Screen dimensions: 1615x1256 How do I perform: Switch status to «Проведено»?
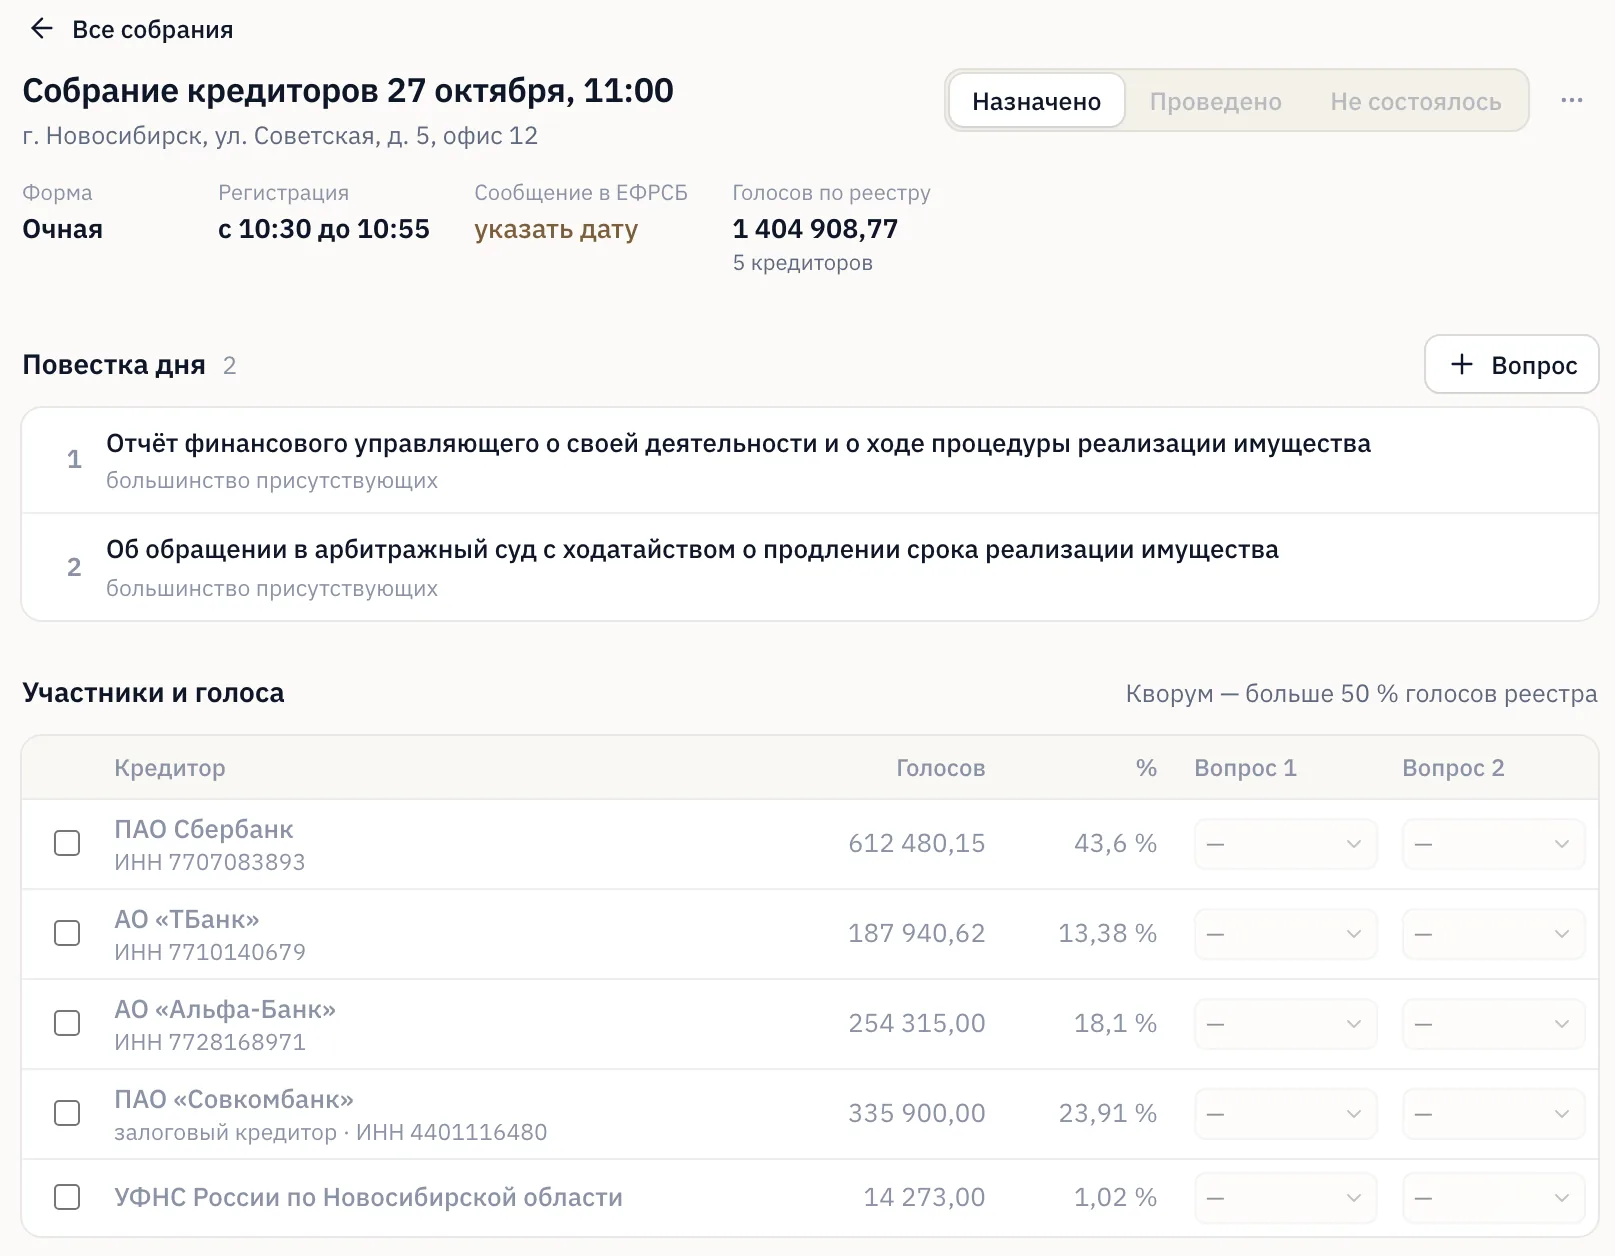(1215, 101)
